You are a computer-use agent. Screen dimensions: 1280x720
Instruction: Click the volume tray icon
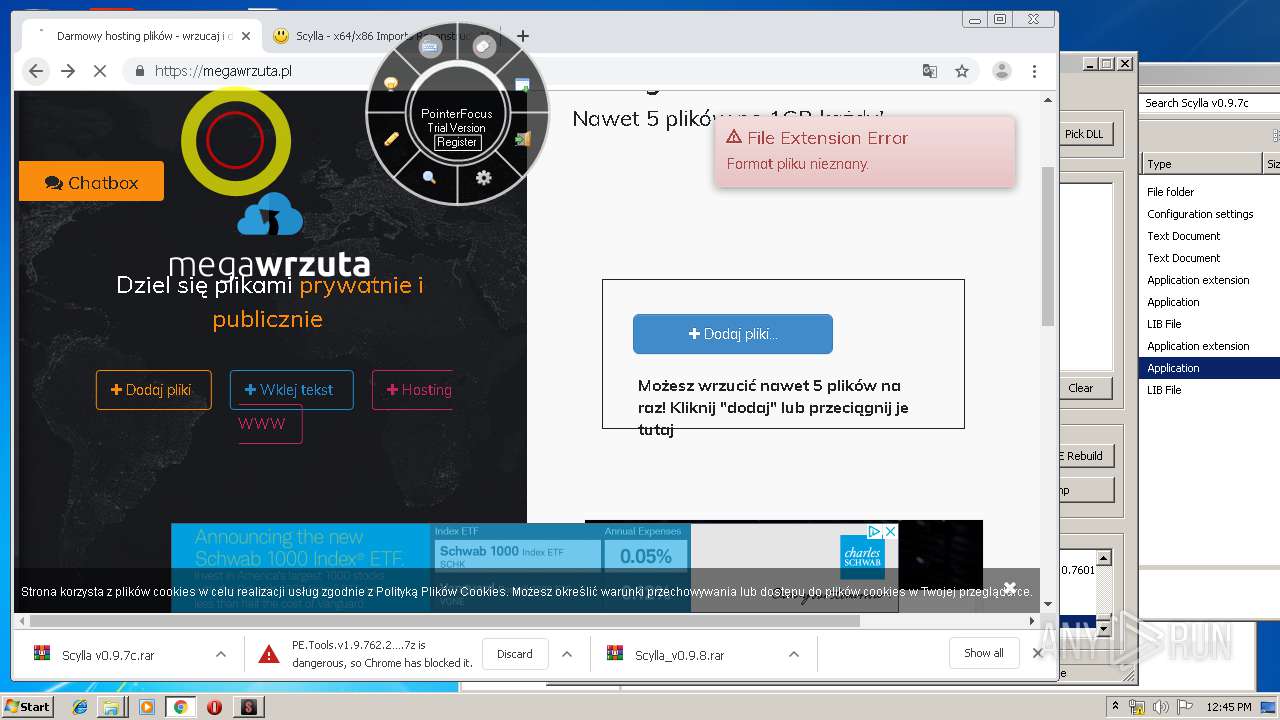pyautogui.click(x=1160, y=707)
